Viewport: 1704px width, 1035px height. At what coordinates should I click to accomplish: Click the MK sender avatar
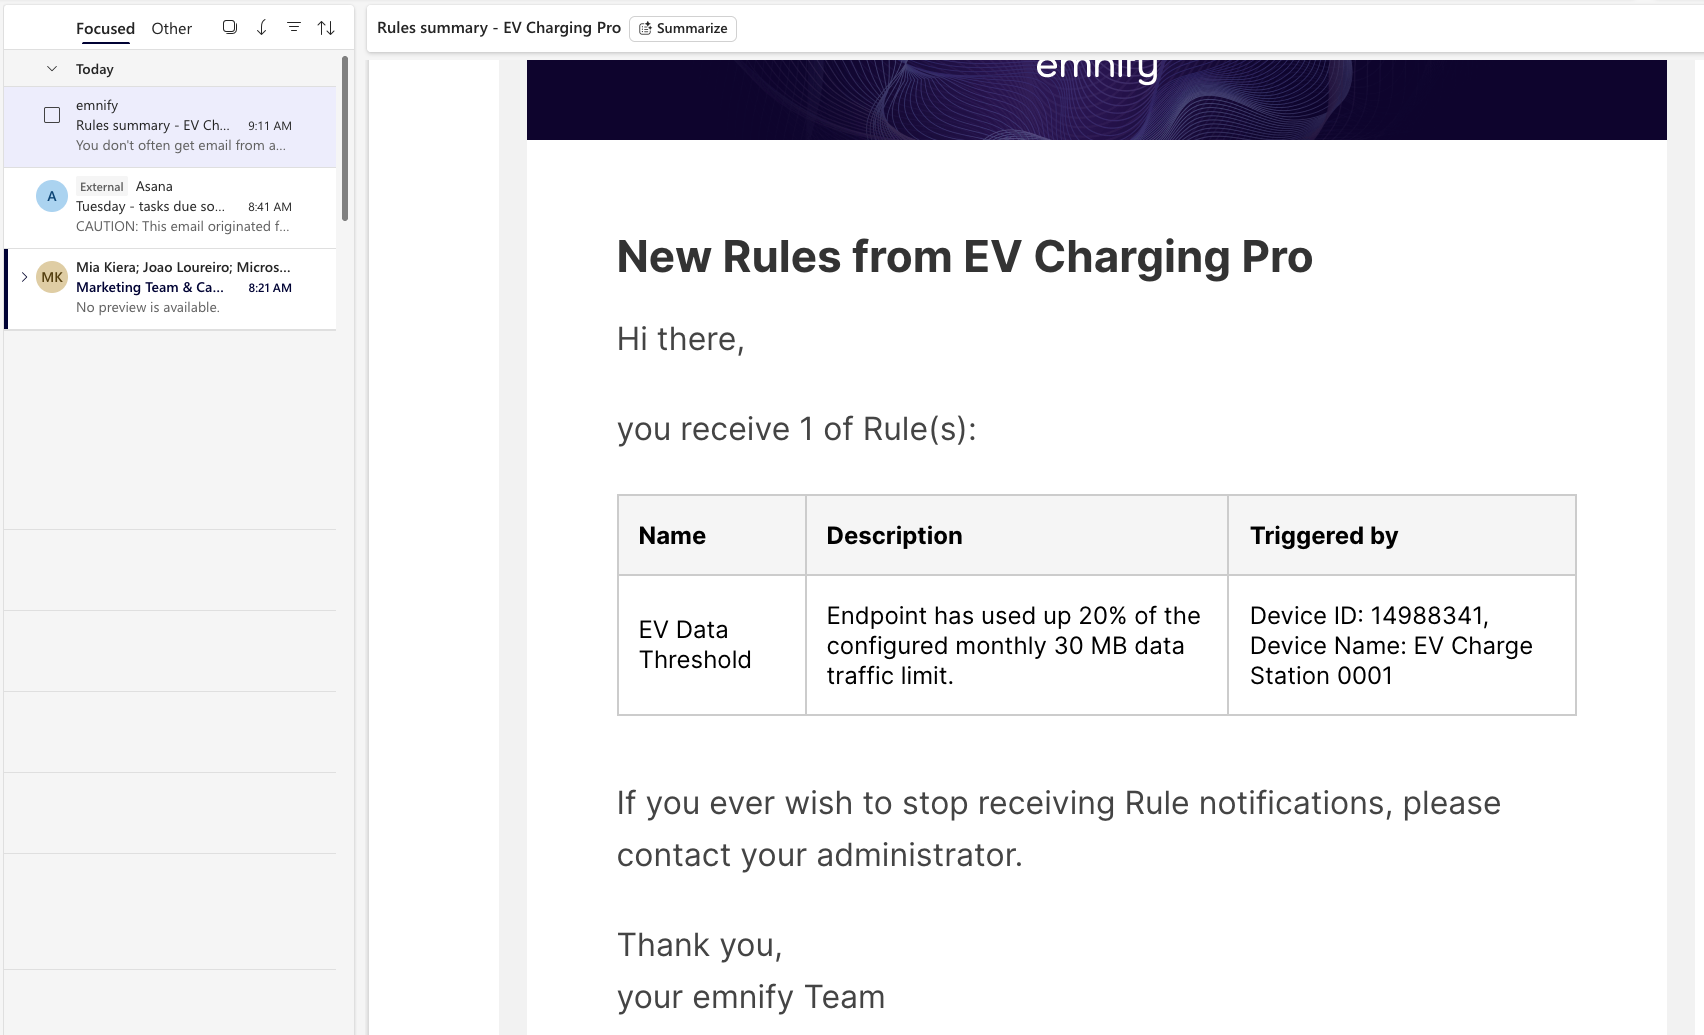52,277
